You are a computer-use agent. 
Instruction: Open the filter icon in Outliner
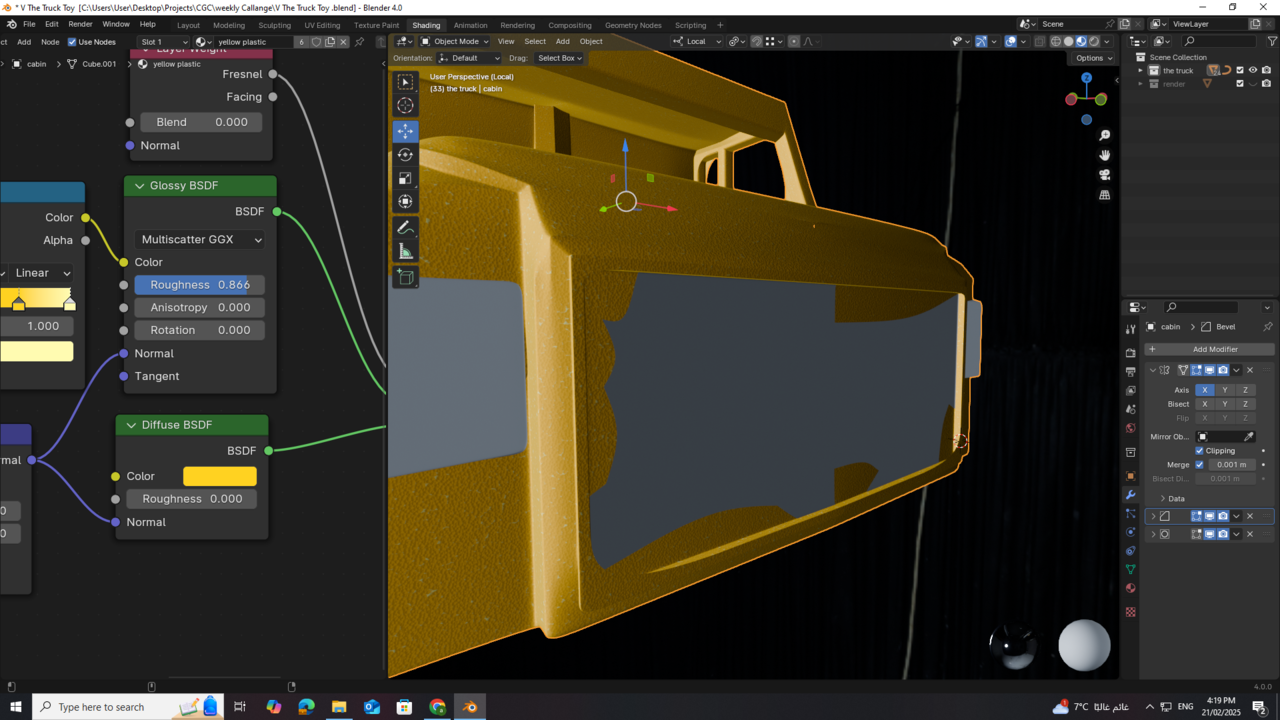(x=1271, y=41)
